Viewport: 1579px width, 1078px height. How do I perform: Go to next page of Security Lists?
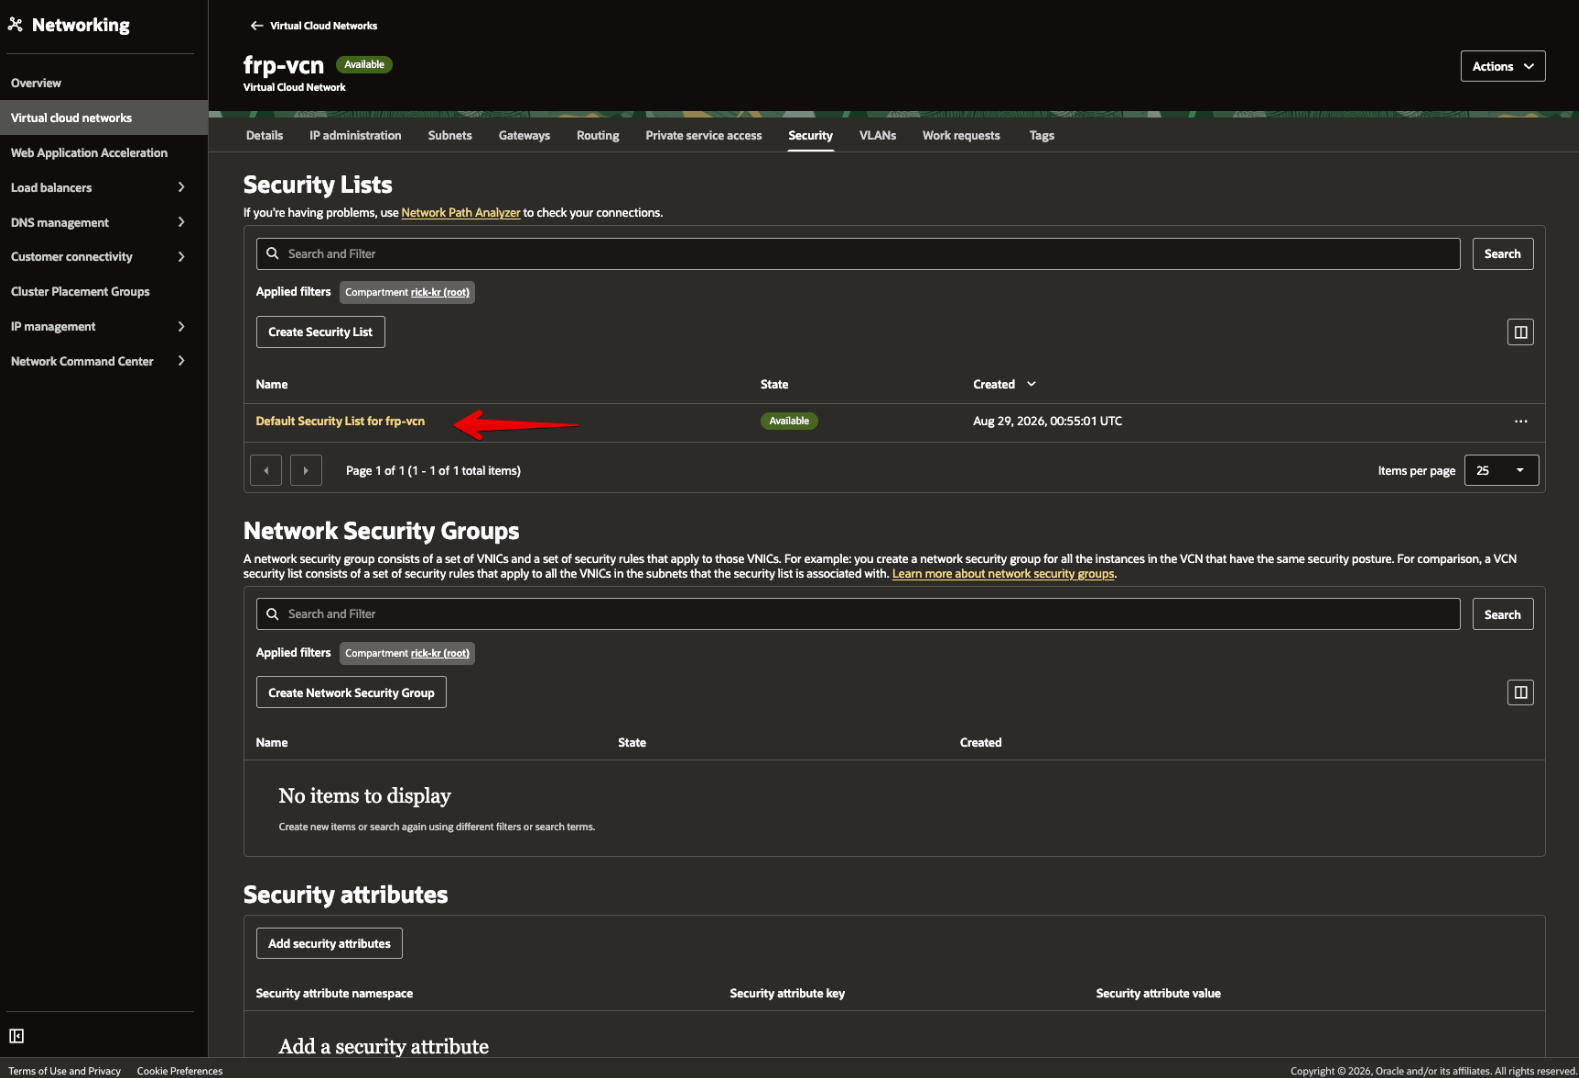coord(306,470)
